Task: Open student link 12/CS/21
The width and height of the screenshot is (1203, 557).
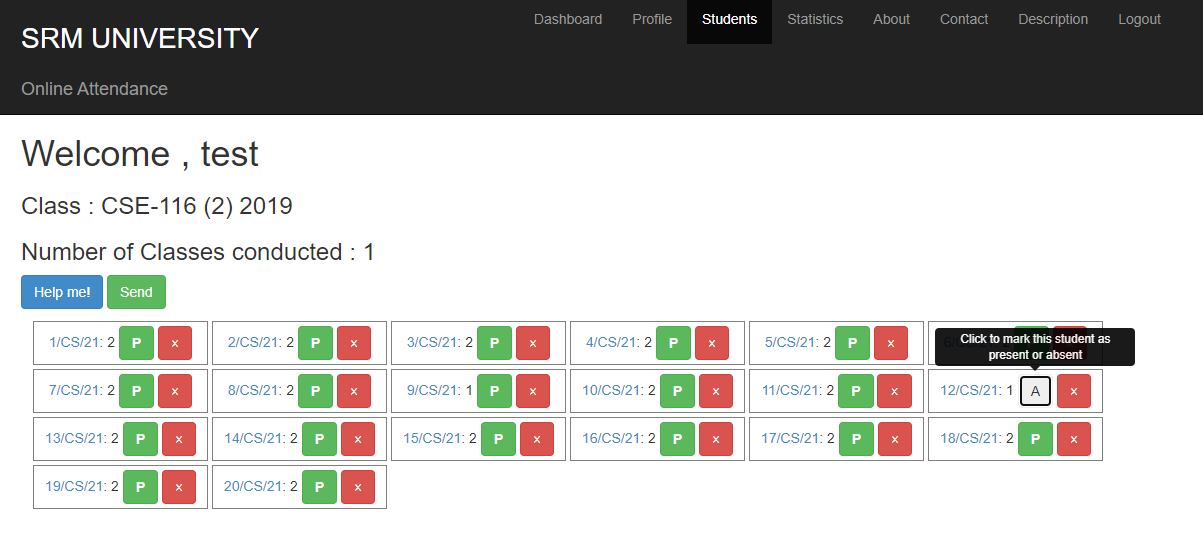Action: [x=971, y=391]
